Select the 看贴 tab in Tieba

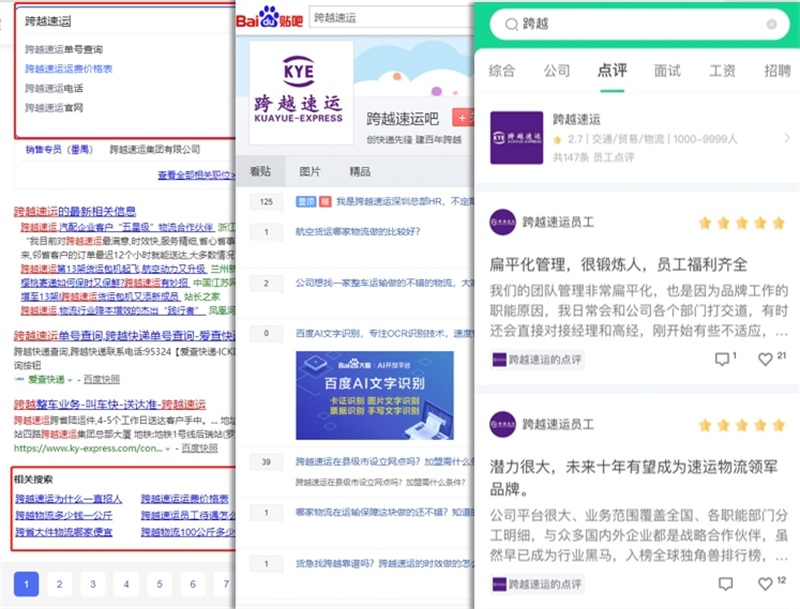click(260, 171)
